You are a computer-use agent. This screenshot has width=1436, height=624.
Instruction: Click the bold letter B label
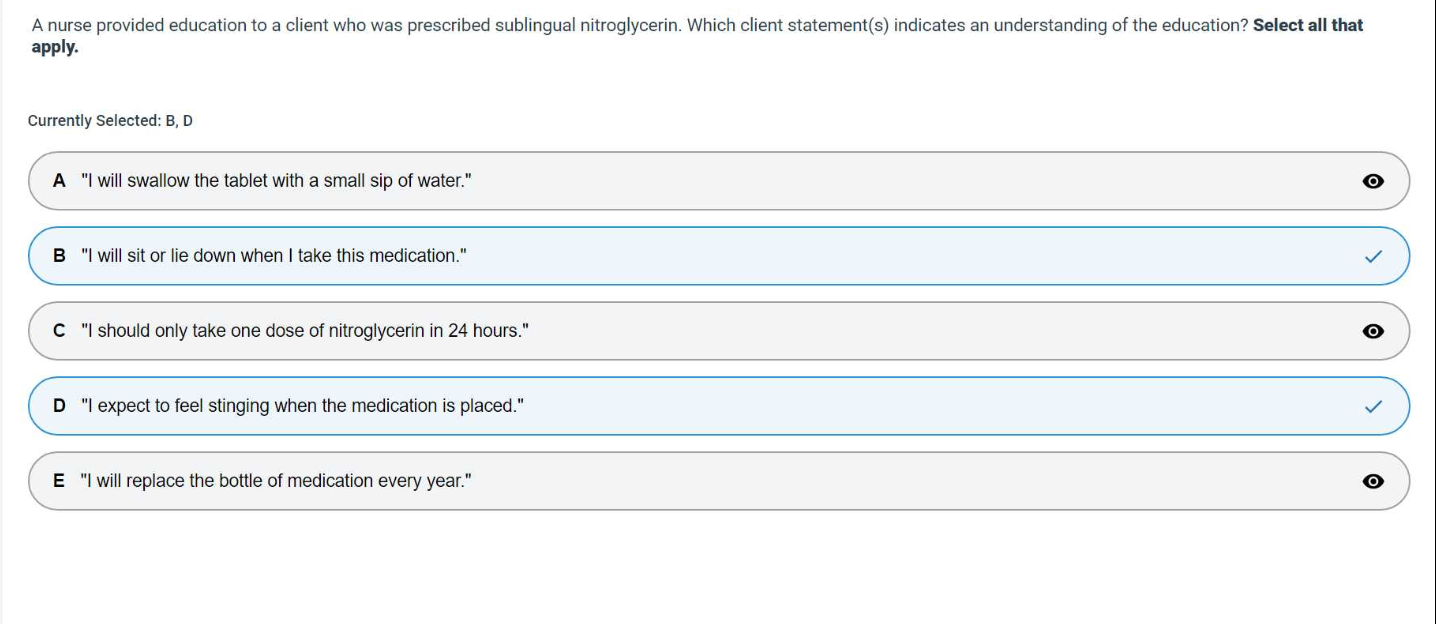pyautogui.click(x=59, y=256)
